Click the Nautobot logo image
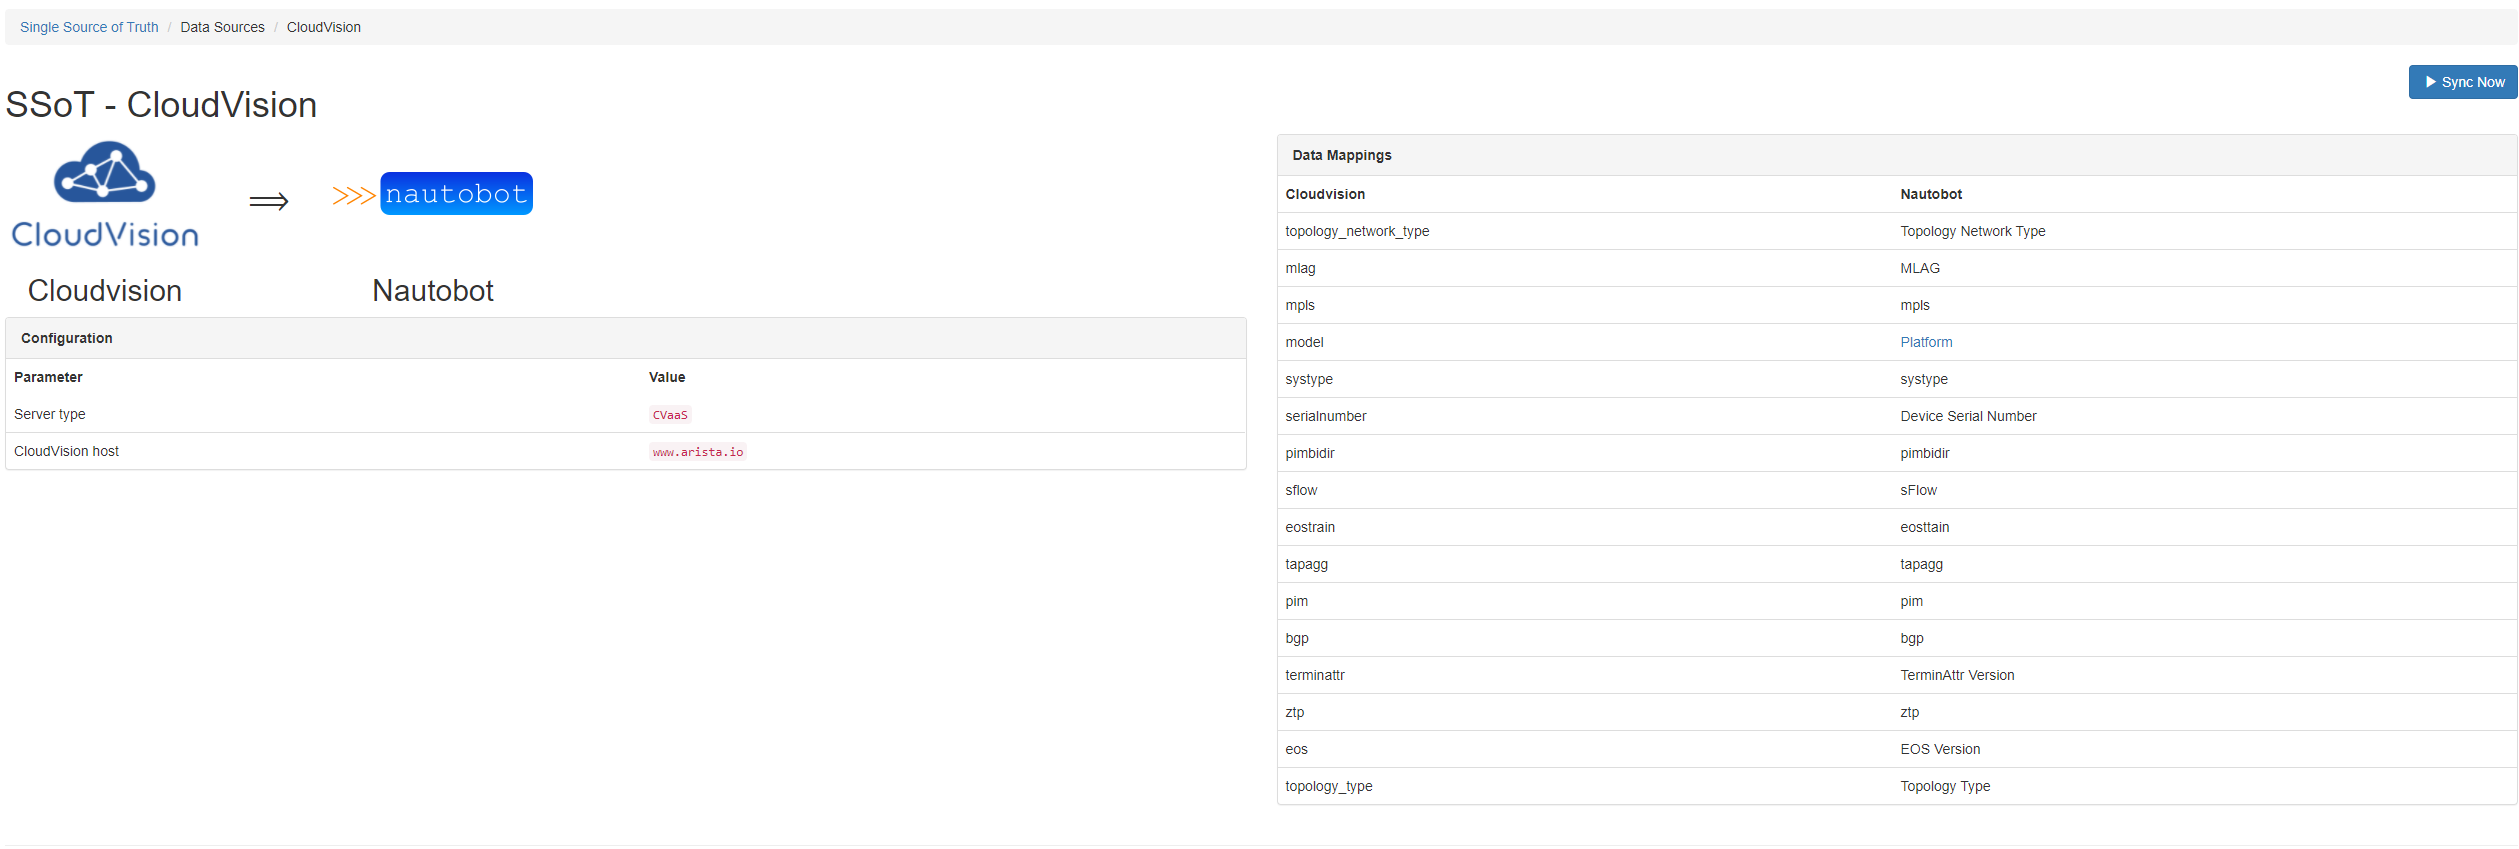This screenshot has width=2519, height=849. click(x=456, y=194)
